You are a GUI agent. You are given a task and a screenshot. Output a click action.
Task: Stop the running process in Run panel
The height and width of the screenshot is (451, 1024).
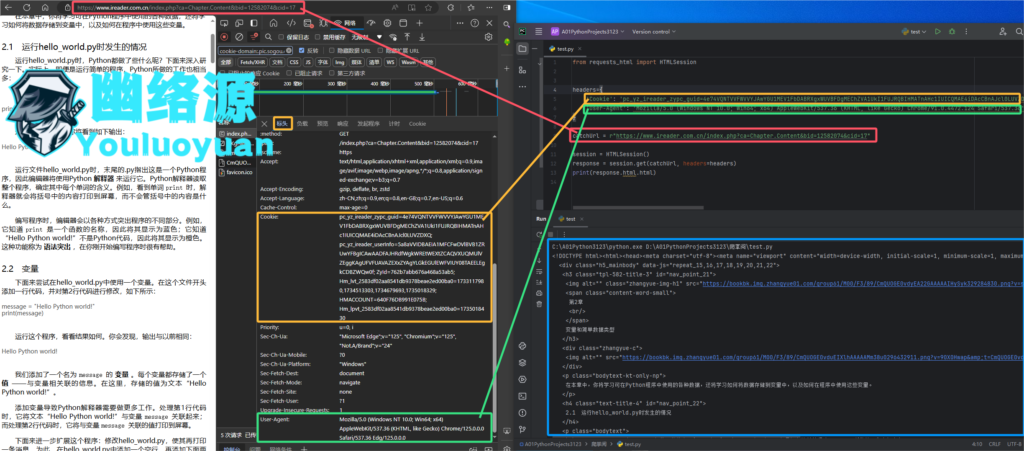click(551, 234)
